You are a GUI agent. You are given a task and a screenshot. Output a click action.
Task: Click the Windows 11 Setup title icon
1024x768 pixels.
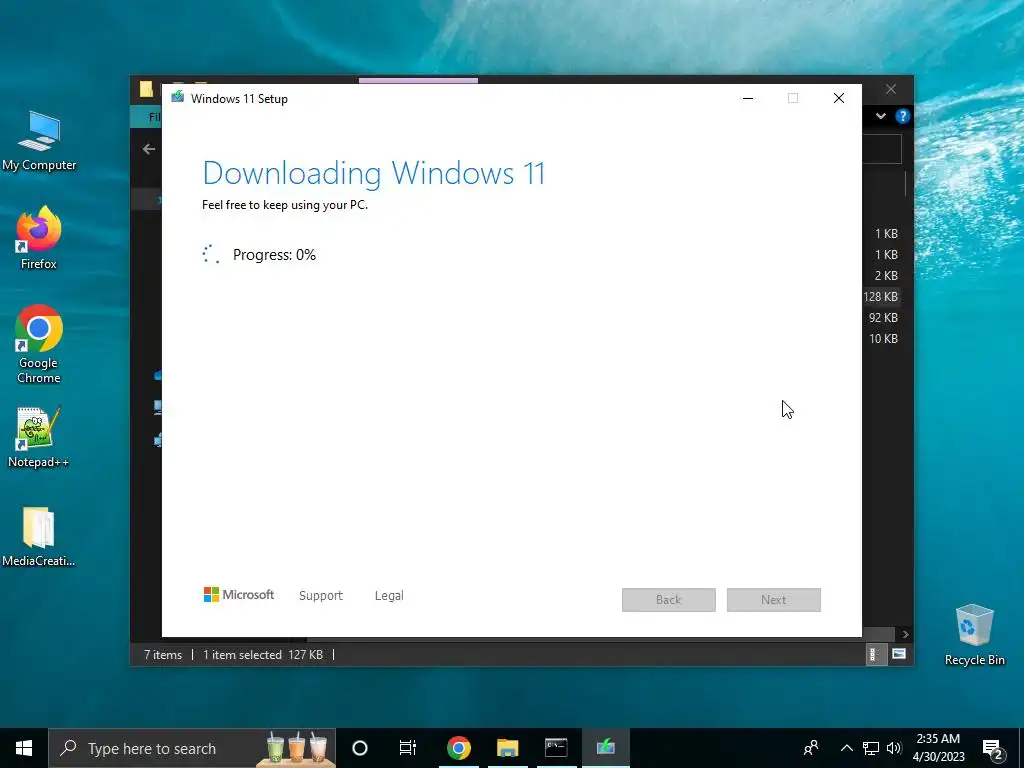tap(178, 98)
